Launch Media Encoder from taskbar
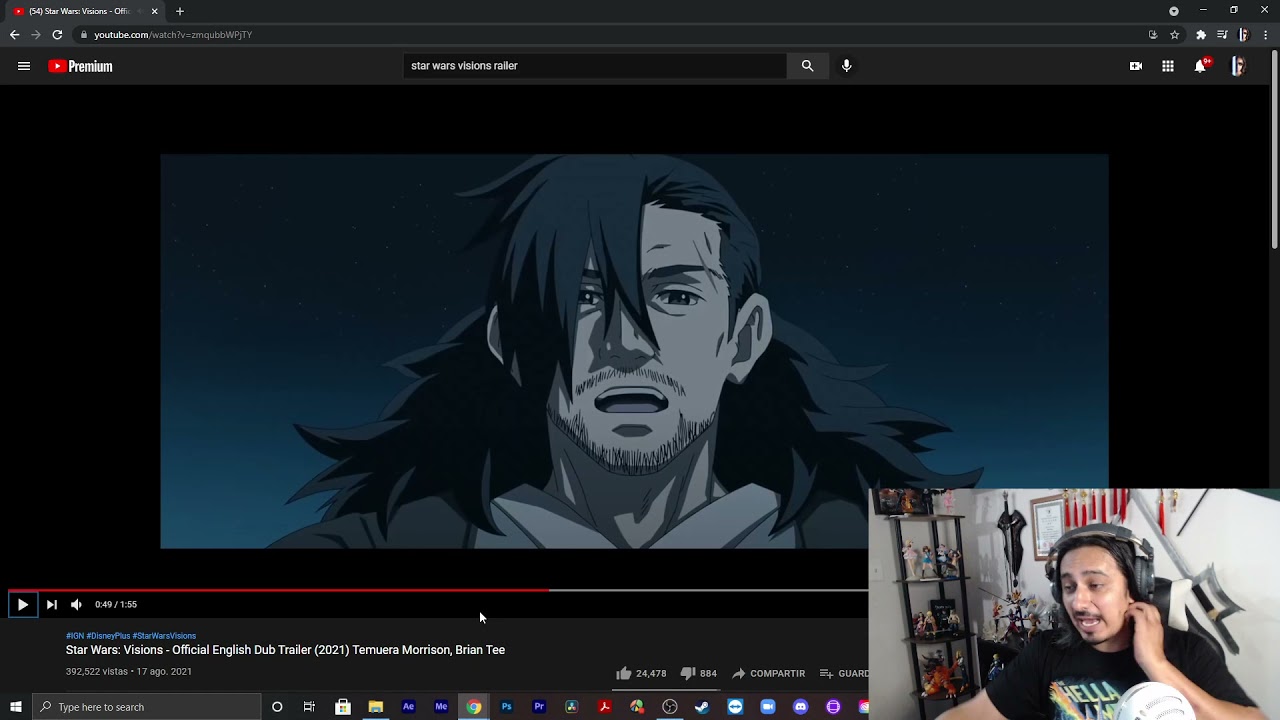The width and height of the screenshot is (1280, 720). (x=441, y=707)
